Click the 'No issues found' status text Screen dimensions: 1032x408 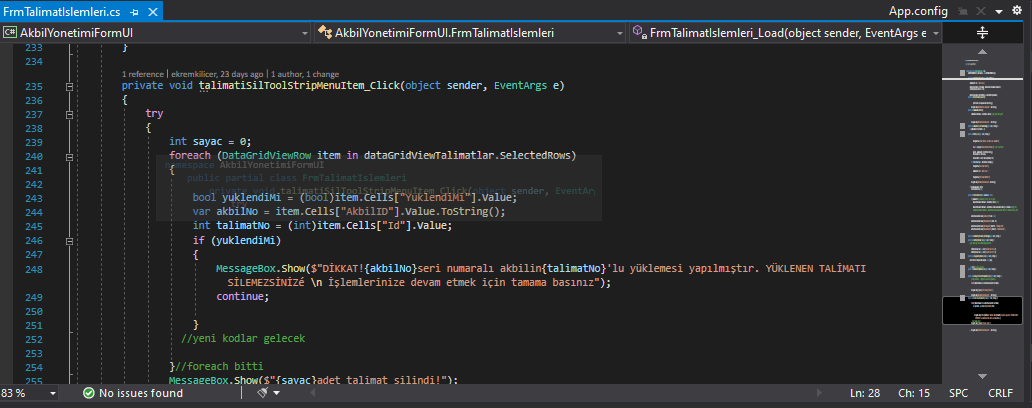[x=140, y=393]
